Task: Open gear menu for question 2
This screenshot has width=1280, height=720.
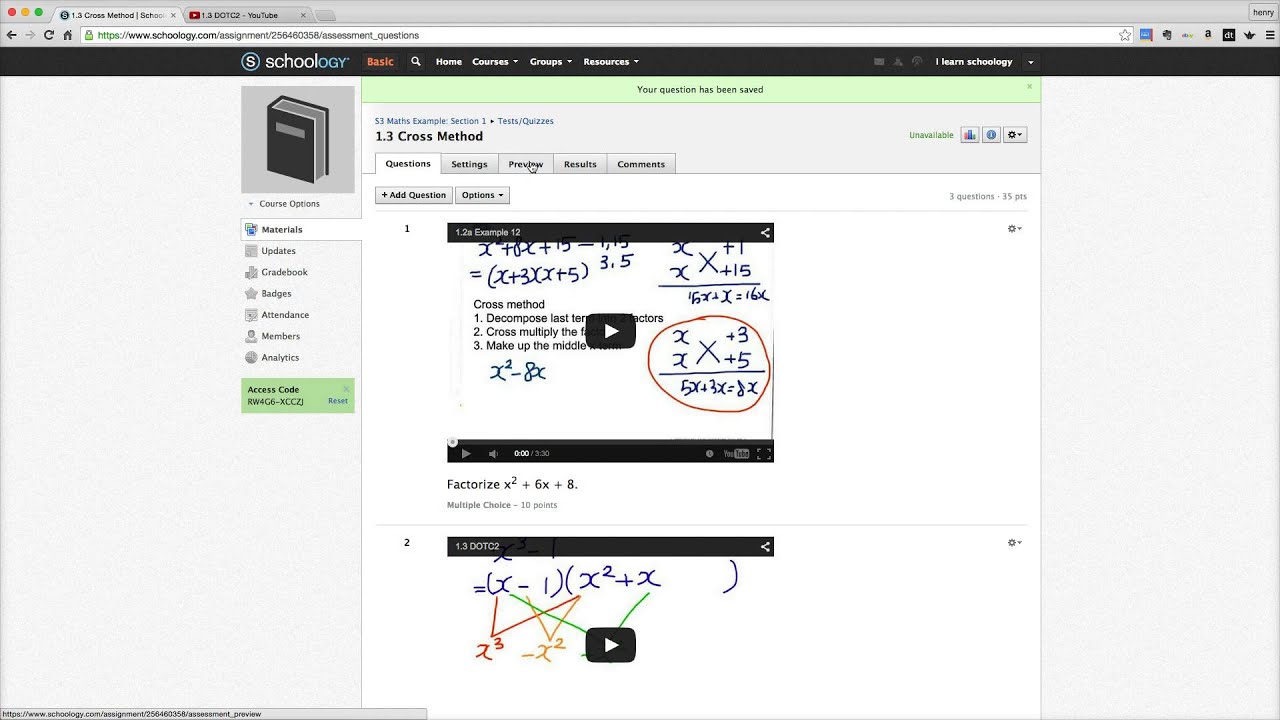Action: [1014, 543]
